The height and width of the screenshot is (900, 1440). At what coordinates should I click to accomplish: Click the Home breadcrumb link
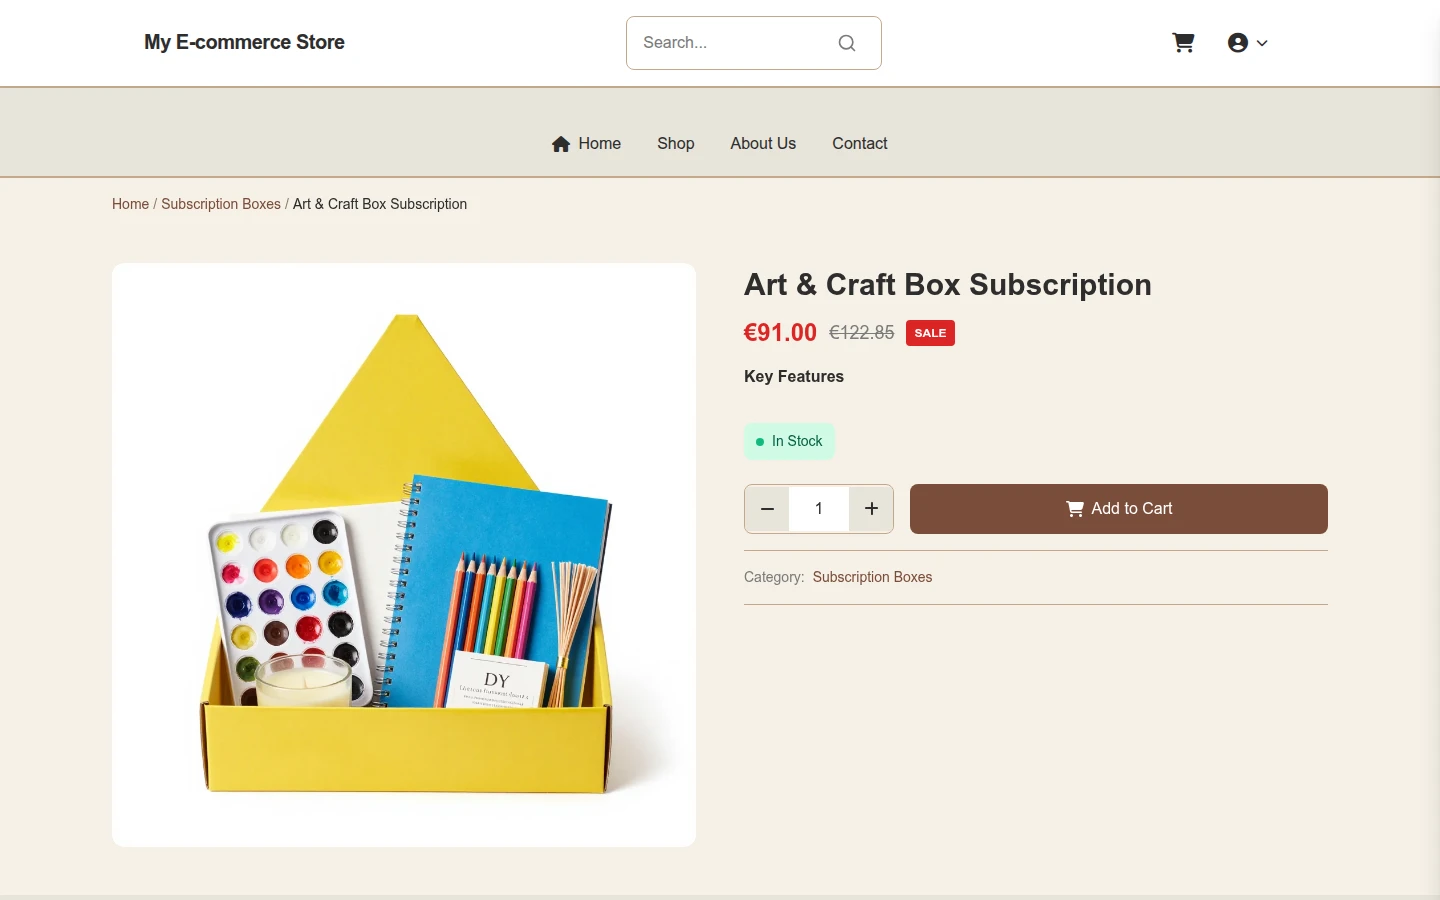click(x=130, y=204)
